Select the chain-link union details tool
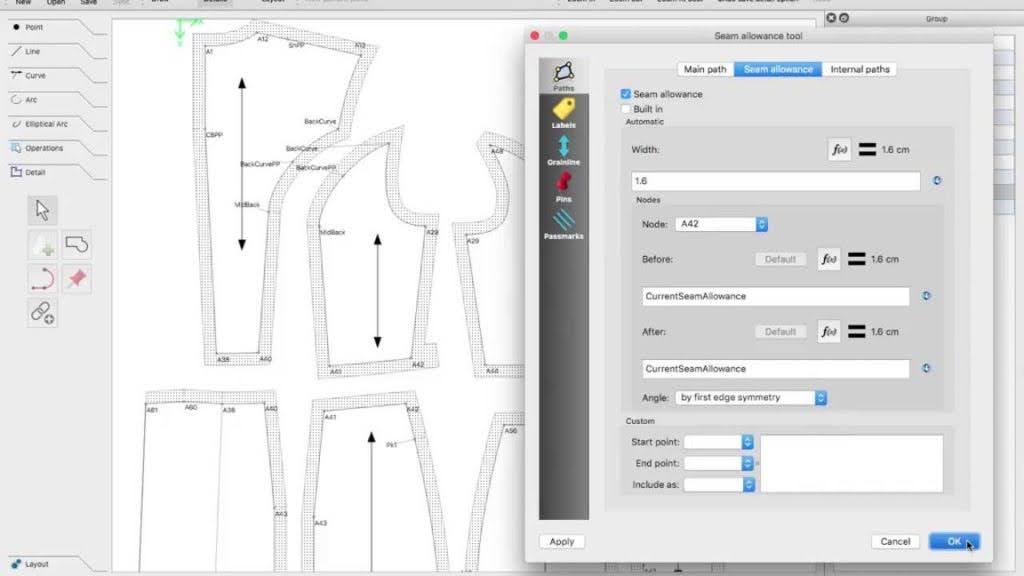The height and width of the screenshot is (576, 1024). [42, 313]
